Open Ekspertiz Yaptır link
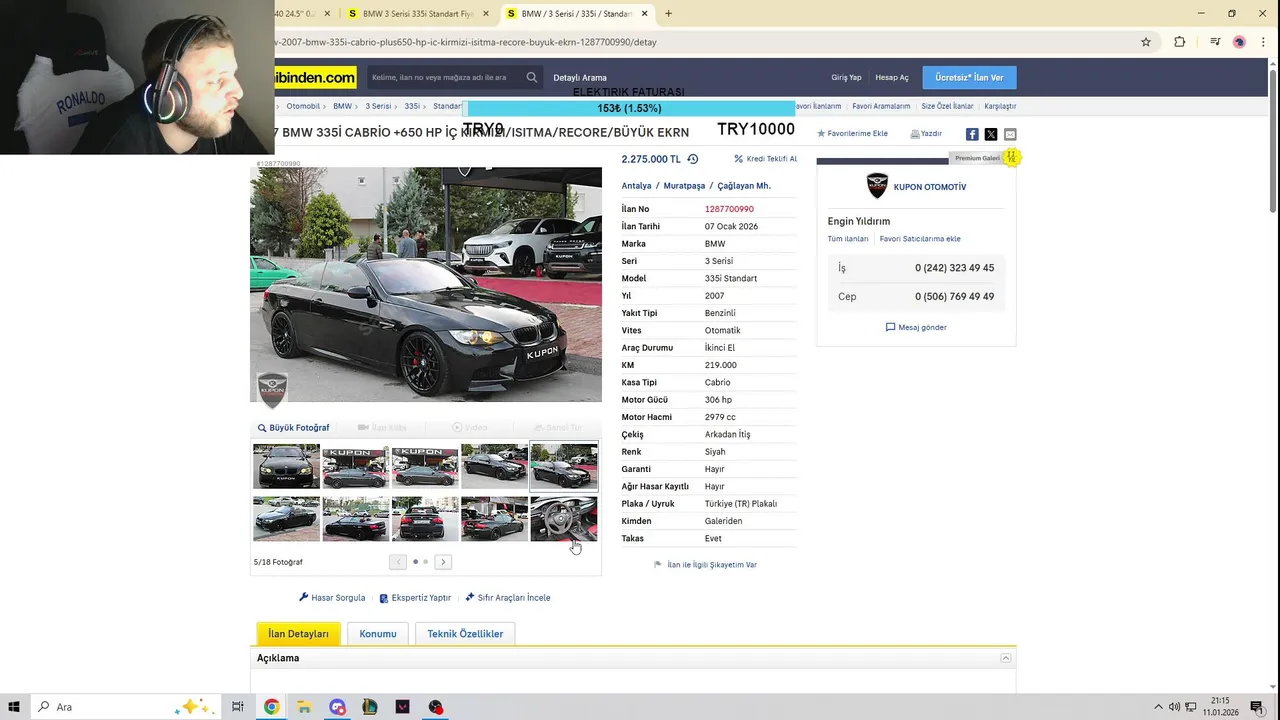1280x720 pixels. point(415,597)
